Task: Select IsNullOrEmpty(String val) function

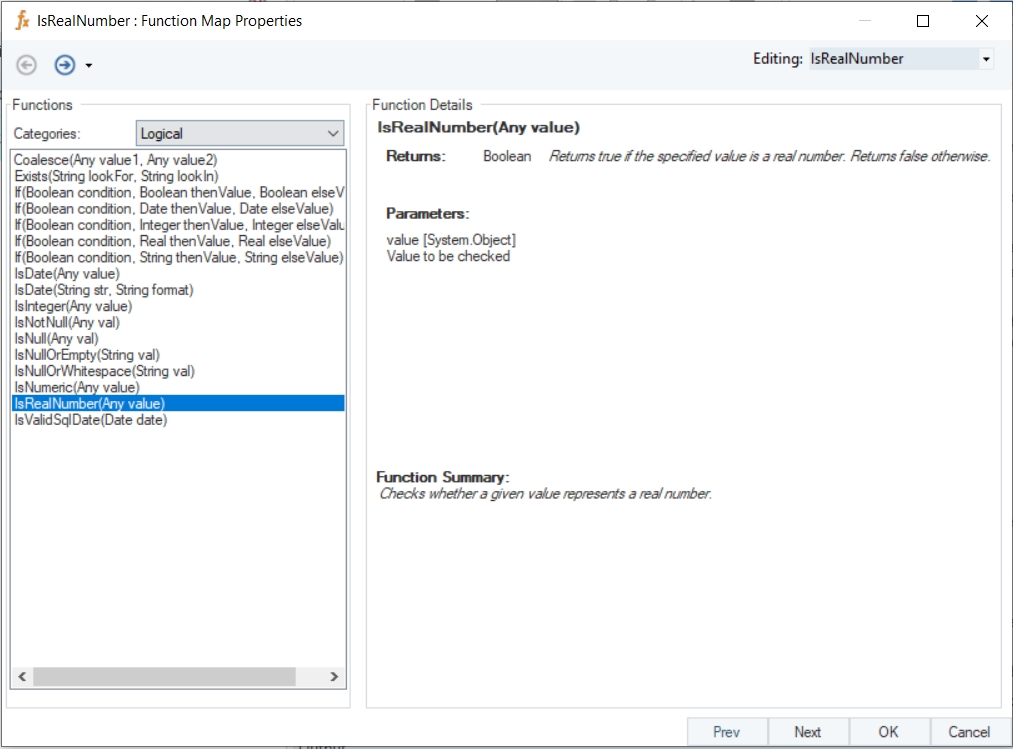Action: (87, 355)
